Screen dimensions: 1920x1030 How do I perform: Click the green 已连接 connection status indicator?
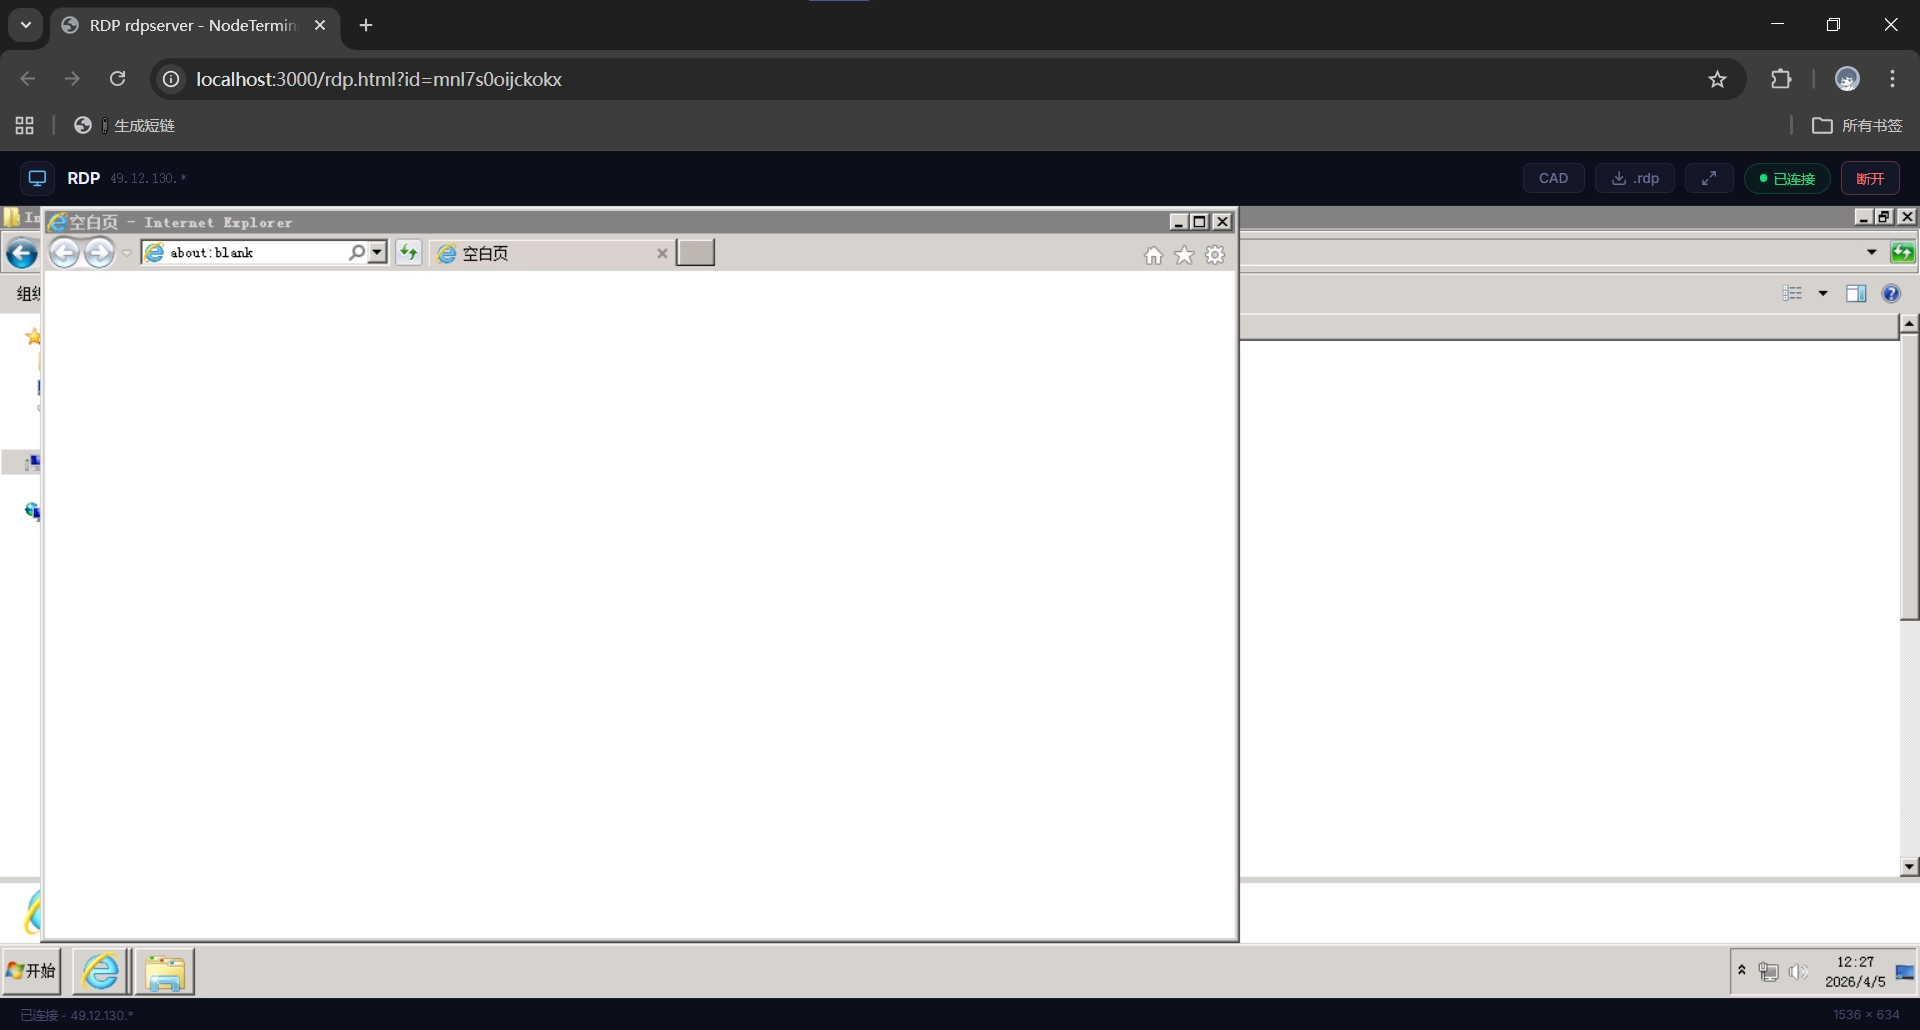(1787, 178)
